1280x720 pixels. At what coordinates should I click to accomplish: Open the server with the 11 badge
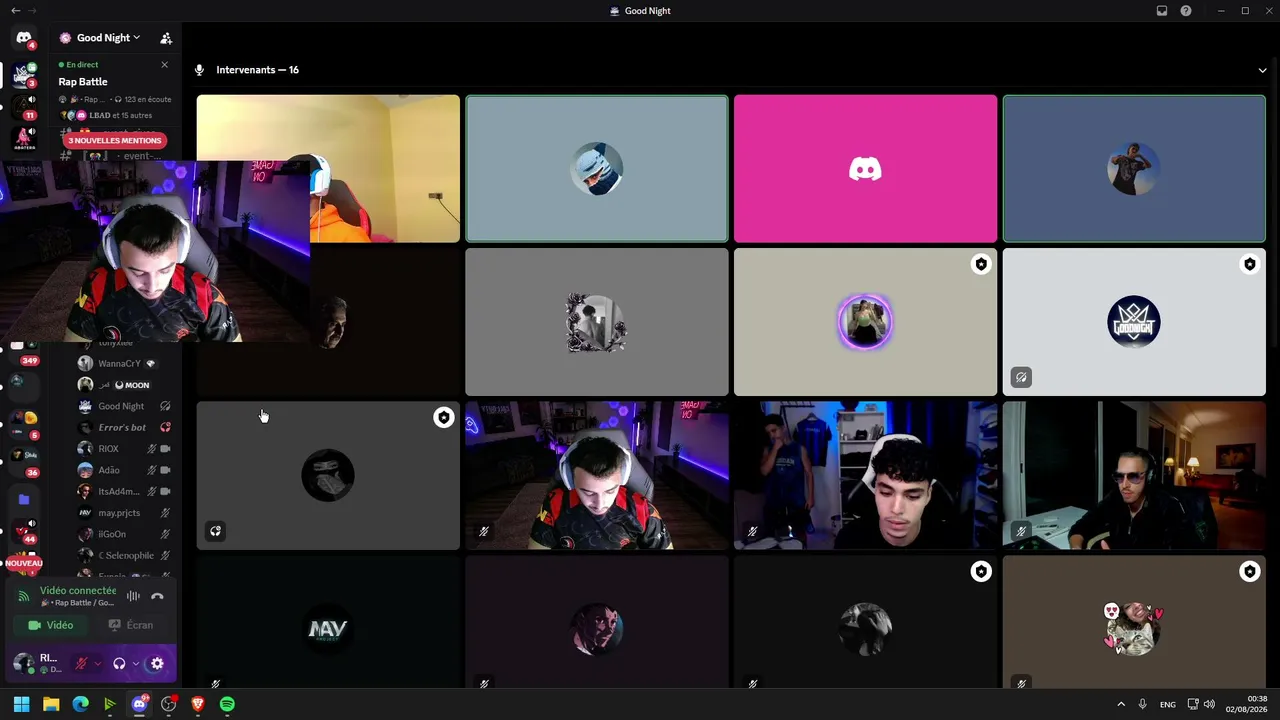point(24,106)
